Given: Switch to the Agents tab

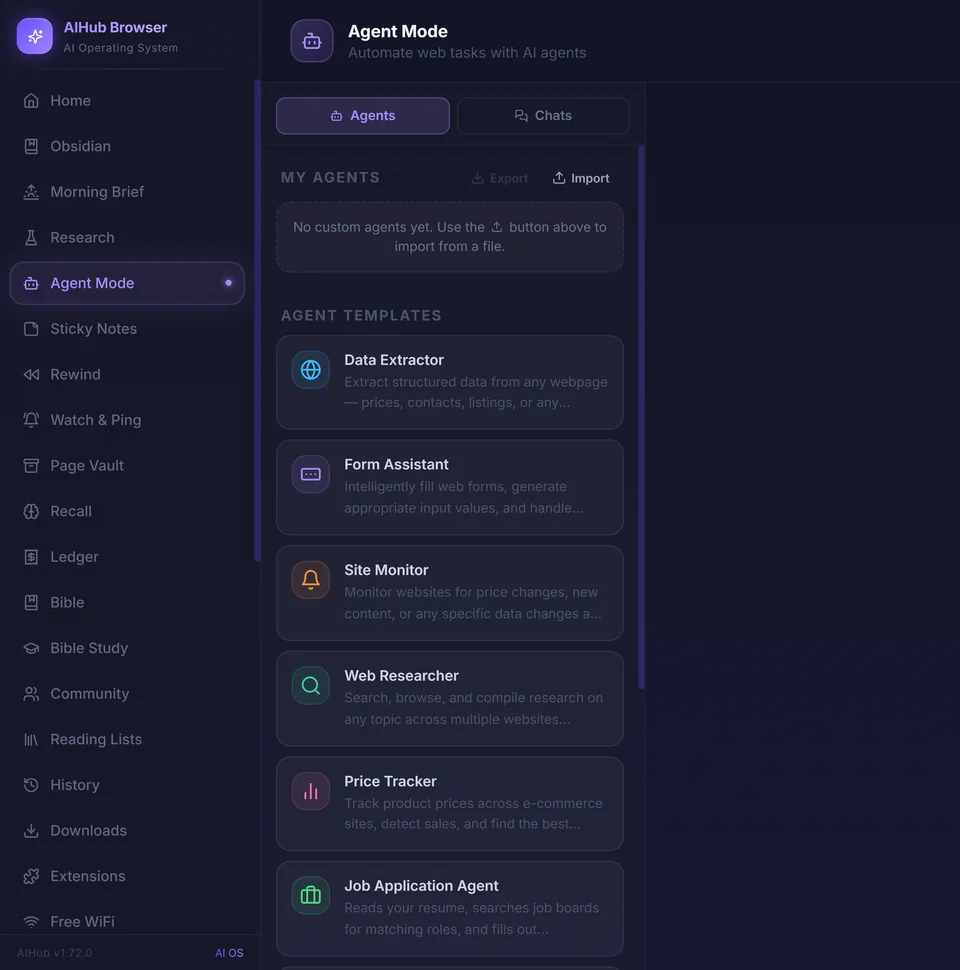Looking at the screenshot, I should click(x=362, y=116).
